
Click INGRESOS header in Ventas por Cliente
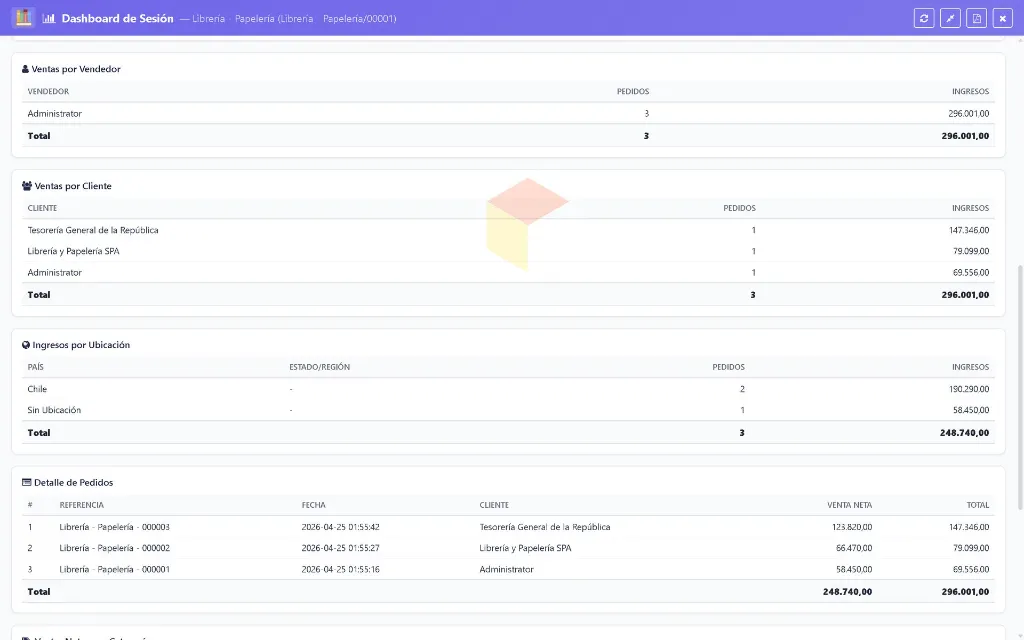coord(970,208)
